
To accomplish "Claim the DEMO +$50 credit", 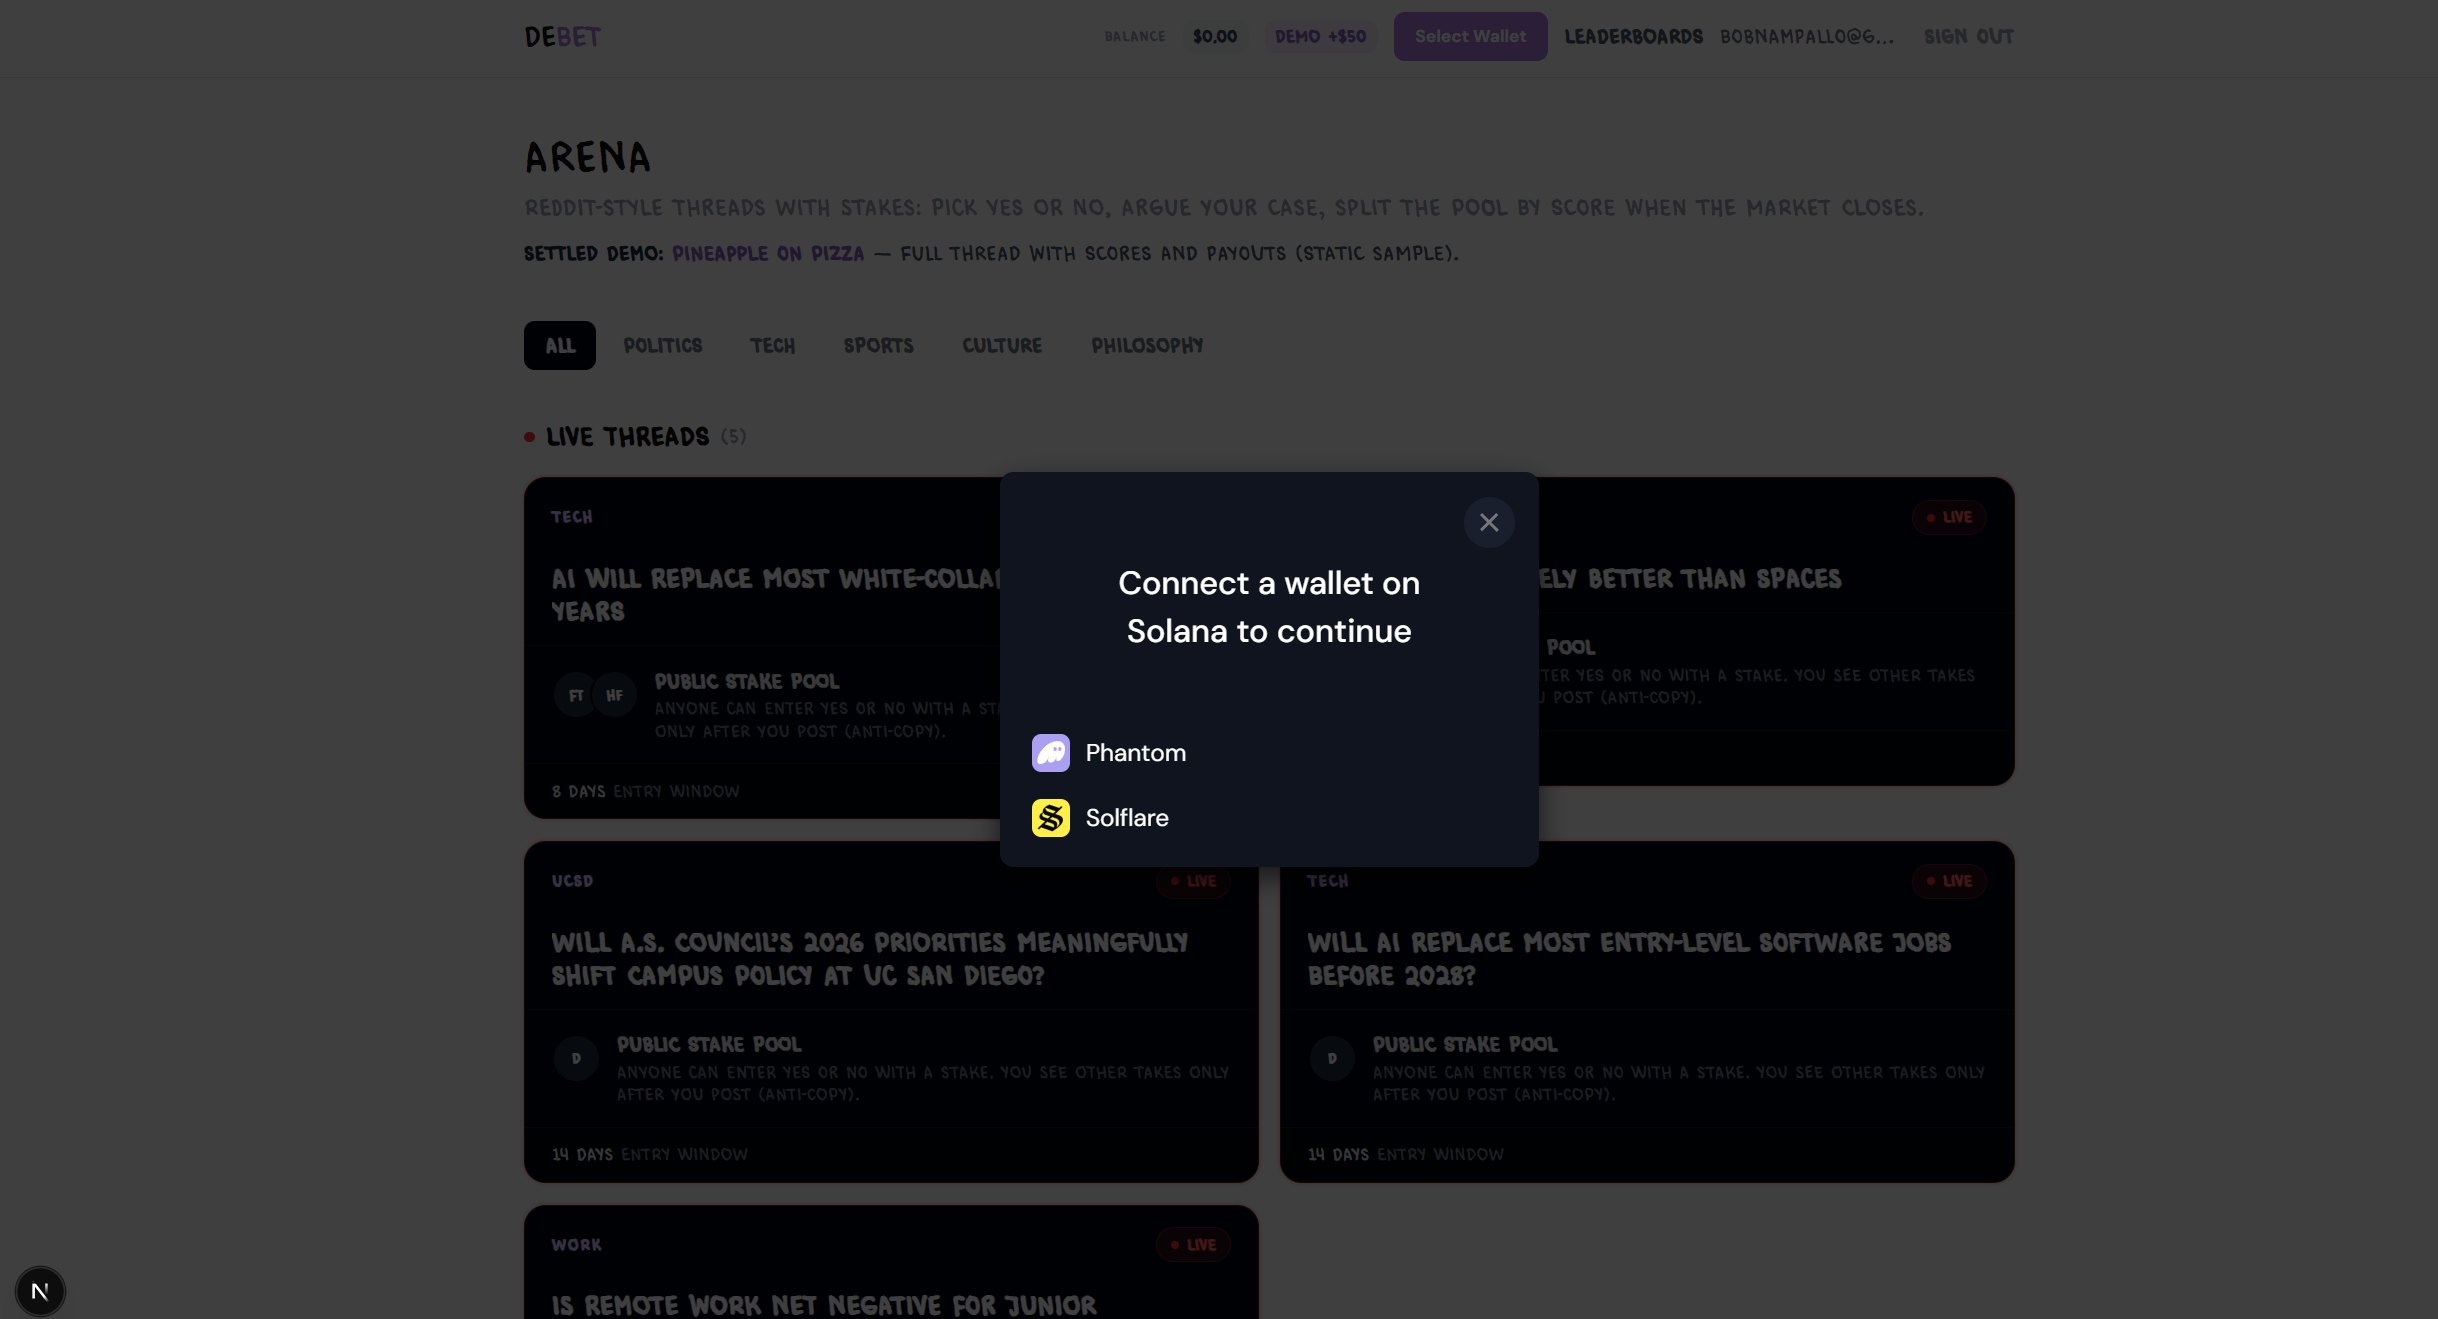I will (x=1319, y=37).
